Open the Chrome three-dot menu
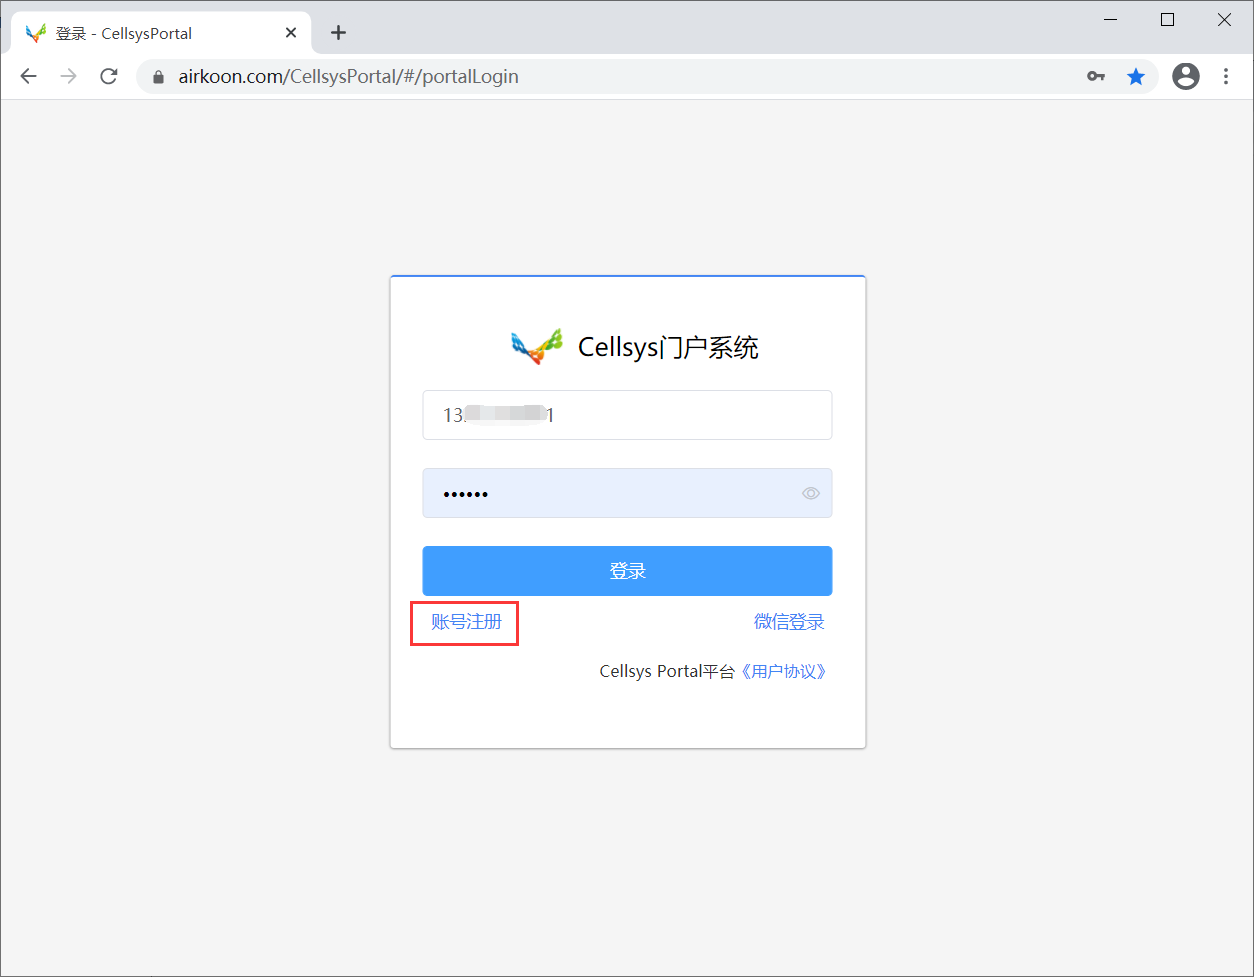 click(1226, 77)
